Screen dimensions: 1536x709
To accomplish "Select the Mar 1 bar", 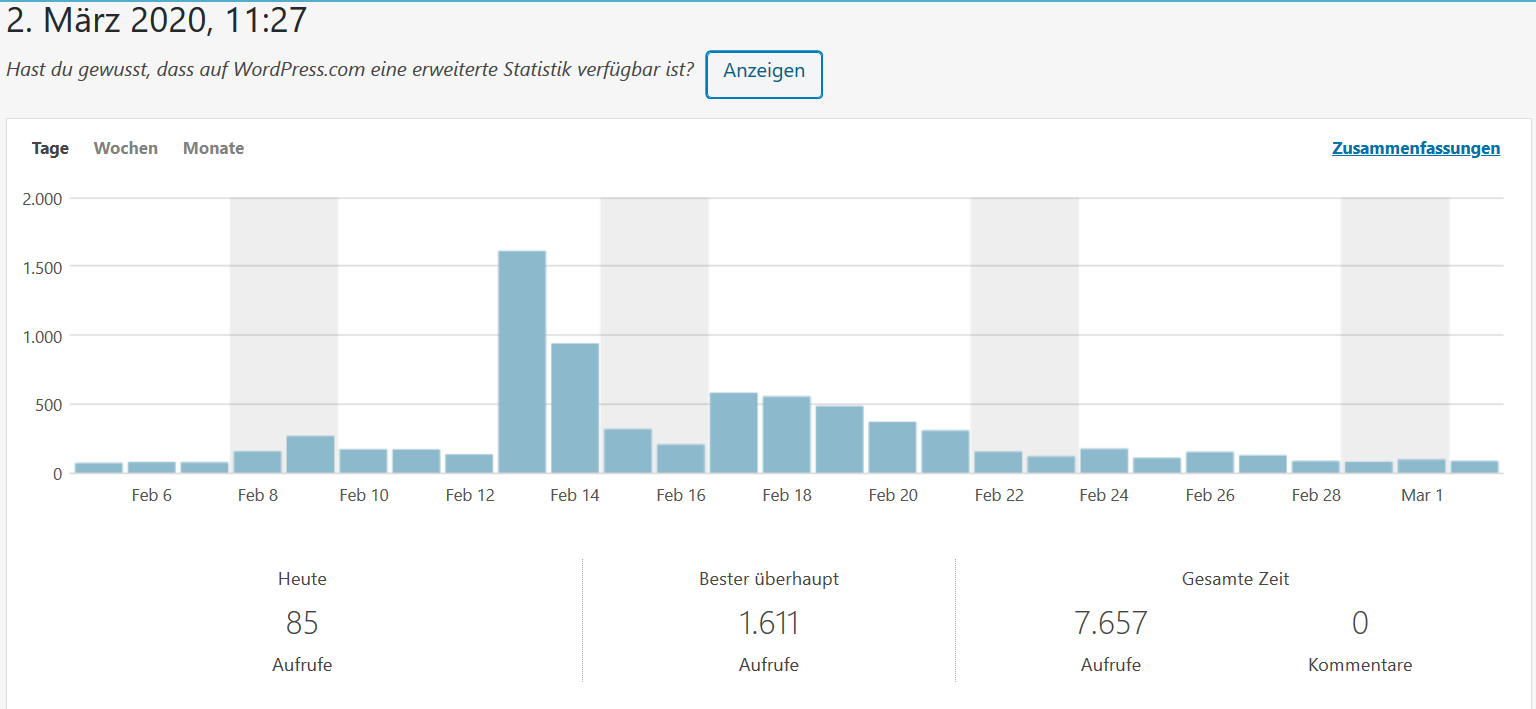I will tap(1422, 466).
